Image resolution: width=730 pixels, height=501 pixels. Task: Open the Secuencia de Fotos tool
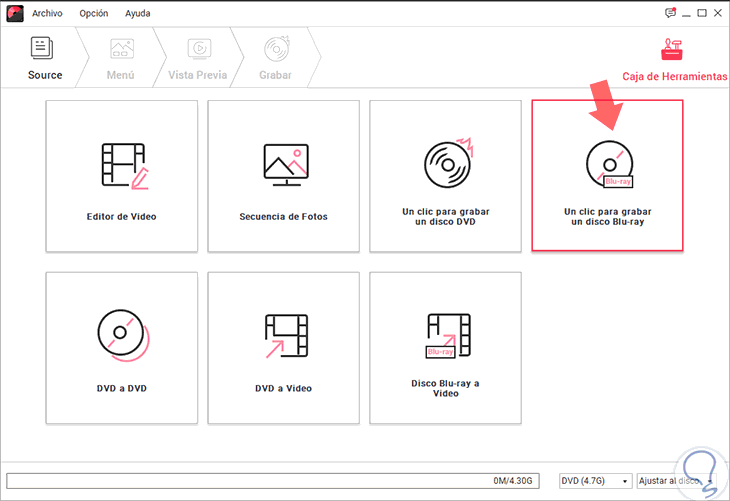coord(284,176)
